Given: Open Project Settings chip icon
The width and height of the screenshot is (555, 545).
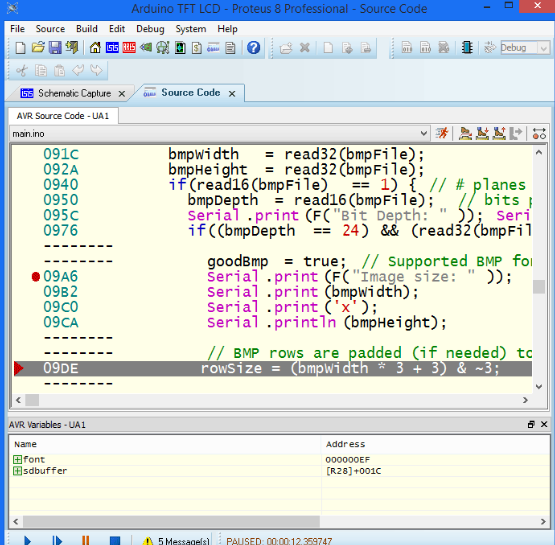Looking at the screenshot, I should pyautogui.click(x=467, y=47).
